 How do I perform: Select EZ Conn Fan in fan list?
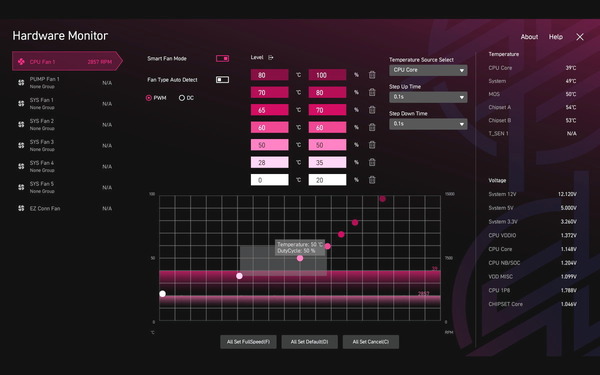point(65,208)
